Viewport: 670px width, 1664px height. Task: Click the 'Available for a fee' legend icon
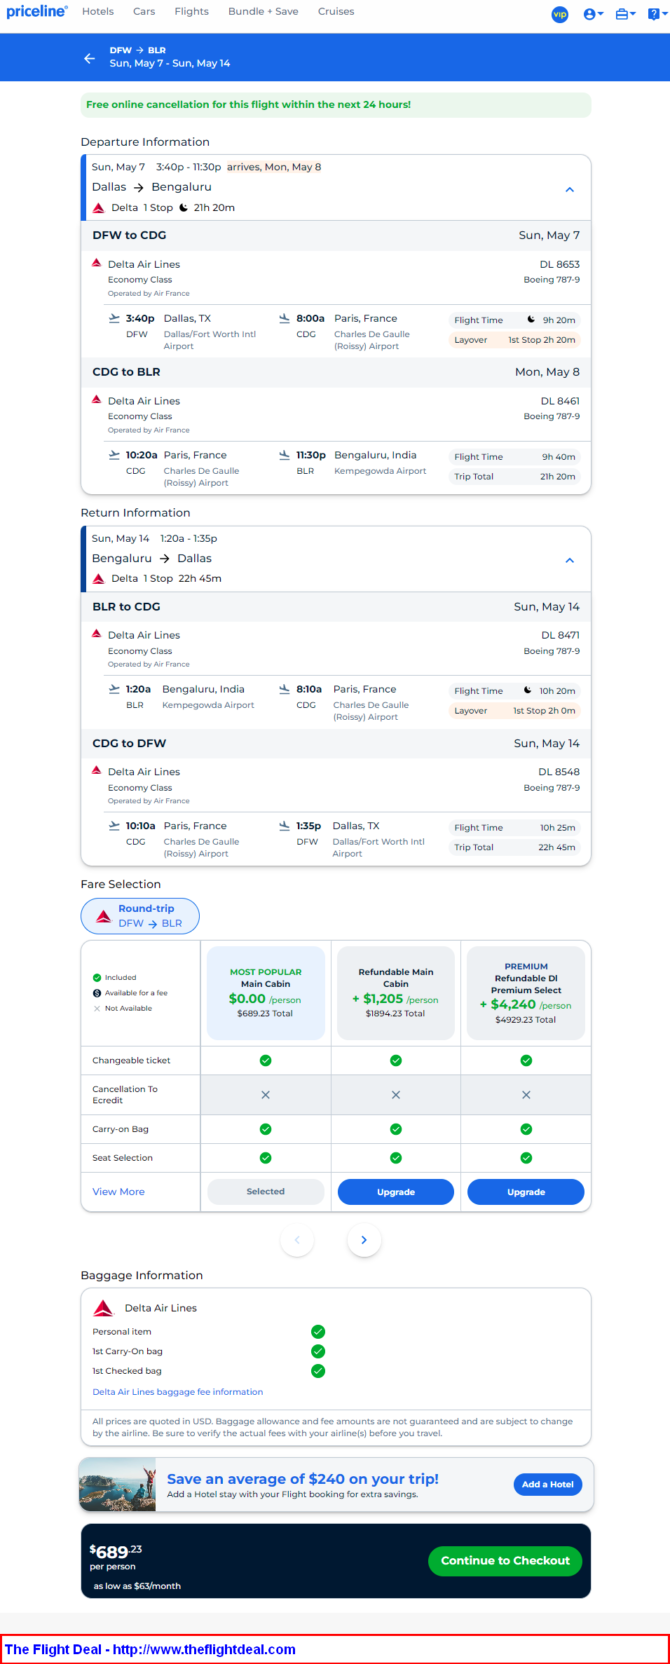[97, 993]
